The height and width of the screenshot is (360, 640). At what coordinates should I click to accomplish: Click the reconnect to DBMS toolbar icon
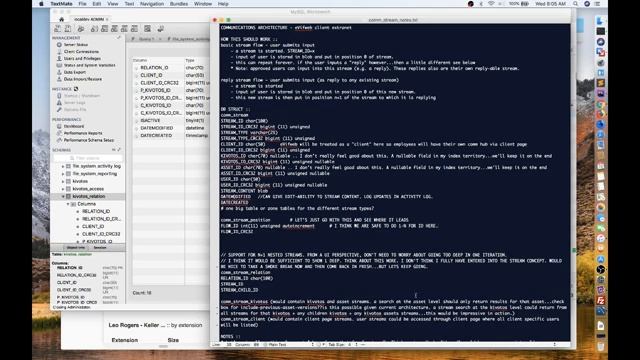point(160,29)
